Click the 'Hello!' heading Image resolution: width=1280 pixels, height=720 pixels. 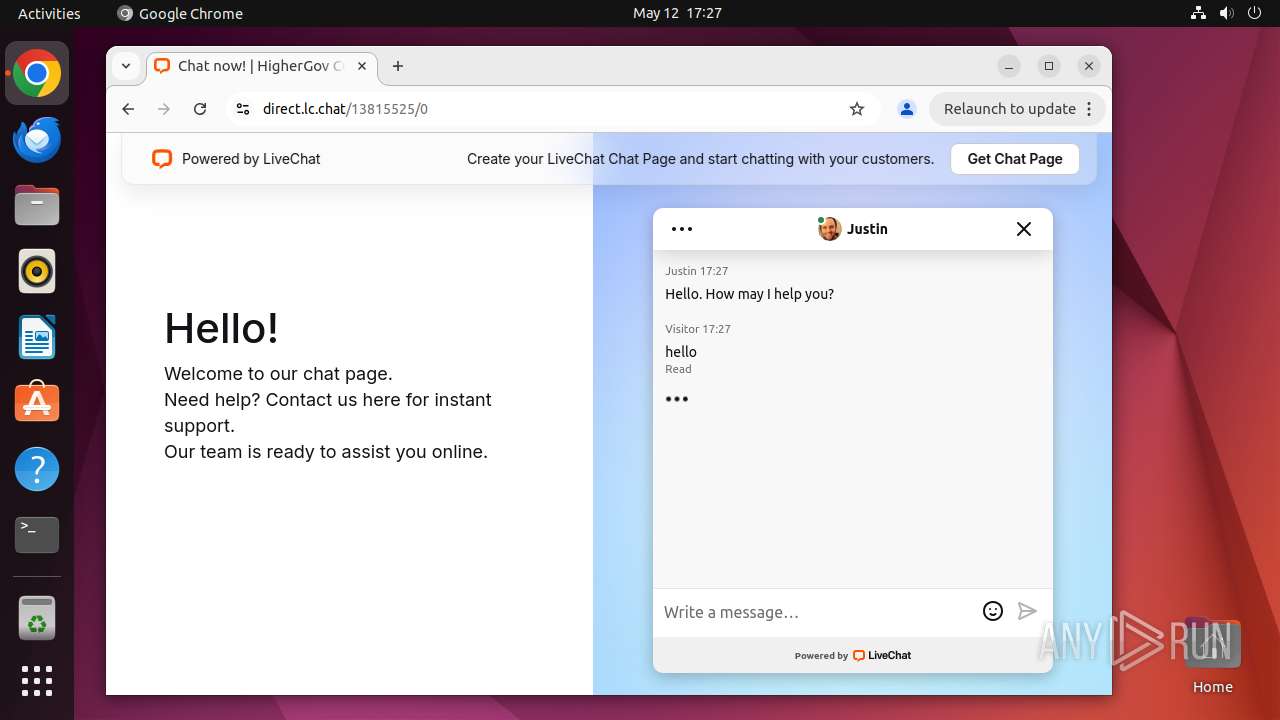(x=221, y=328)
